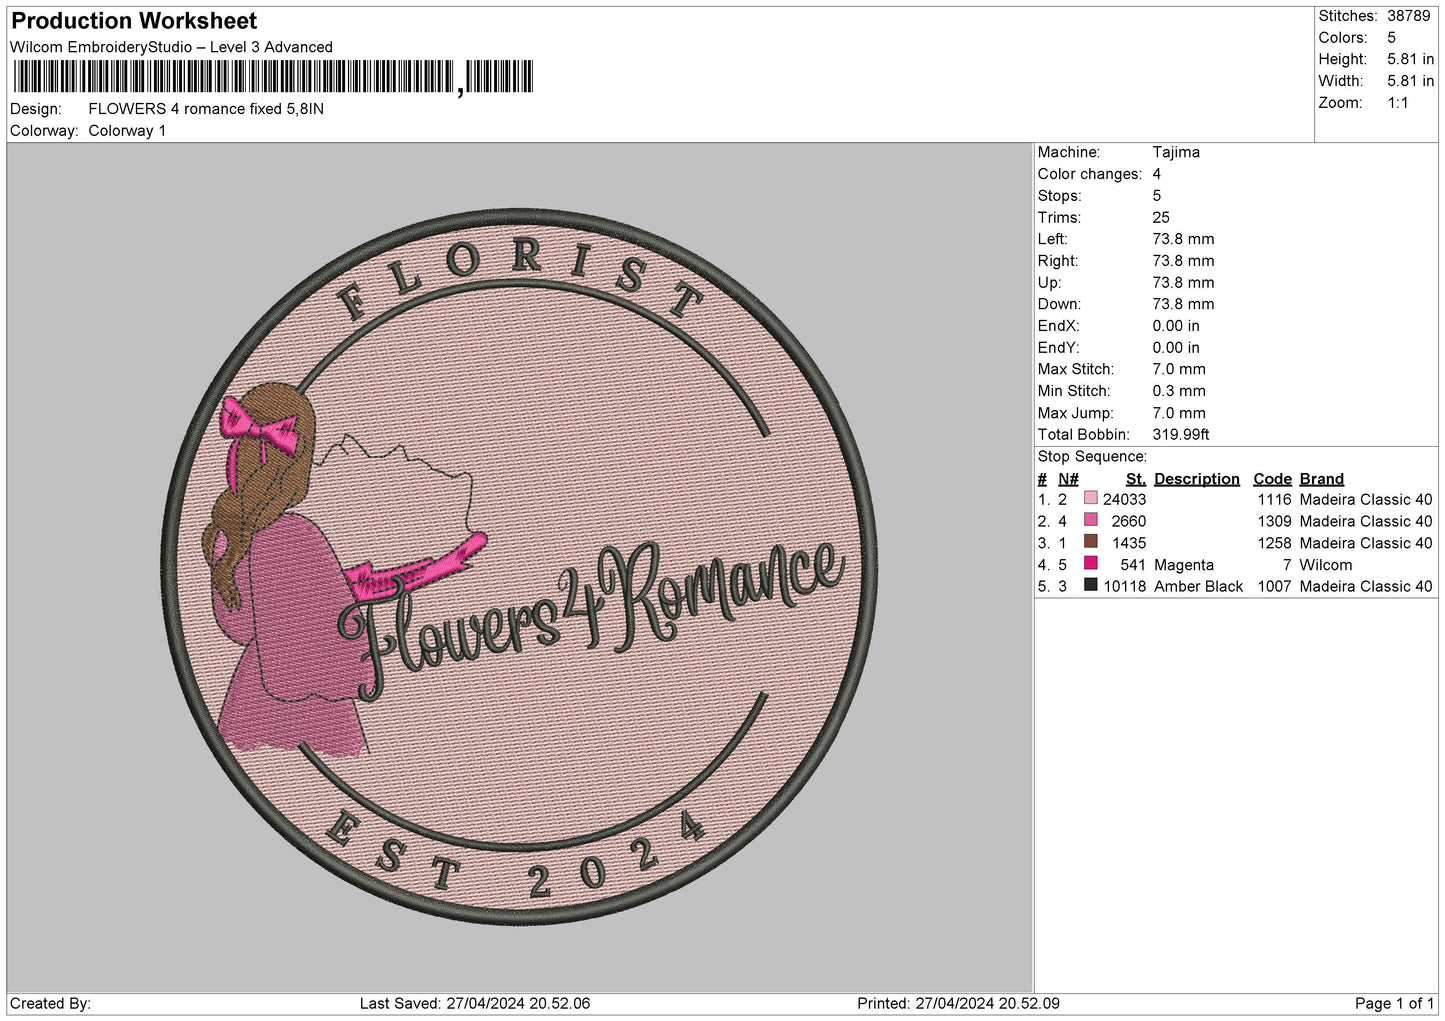Click the Down value '73.8 mm'
The height and width of the screenshot is (1021, 1445).
(1183, 304)
